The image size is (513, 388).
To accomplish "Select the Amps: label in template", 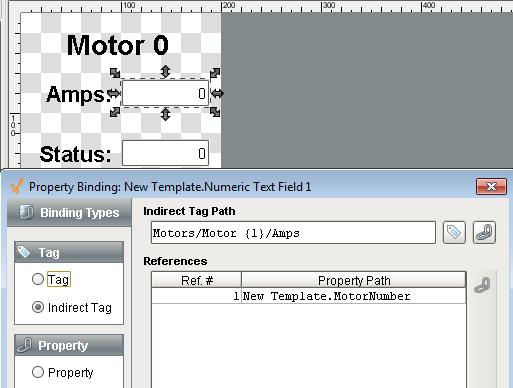I will pos(78,94).
